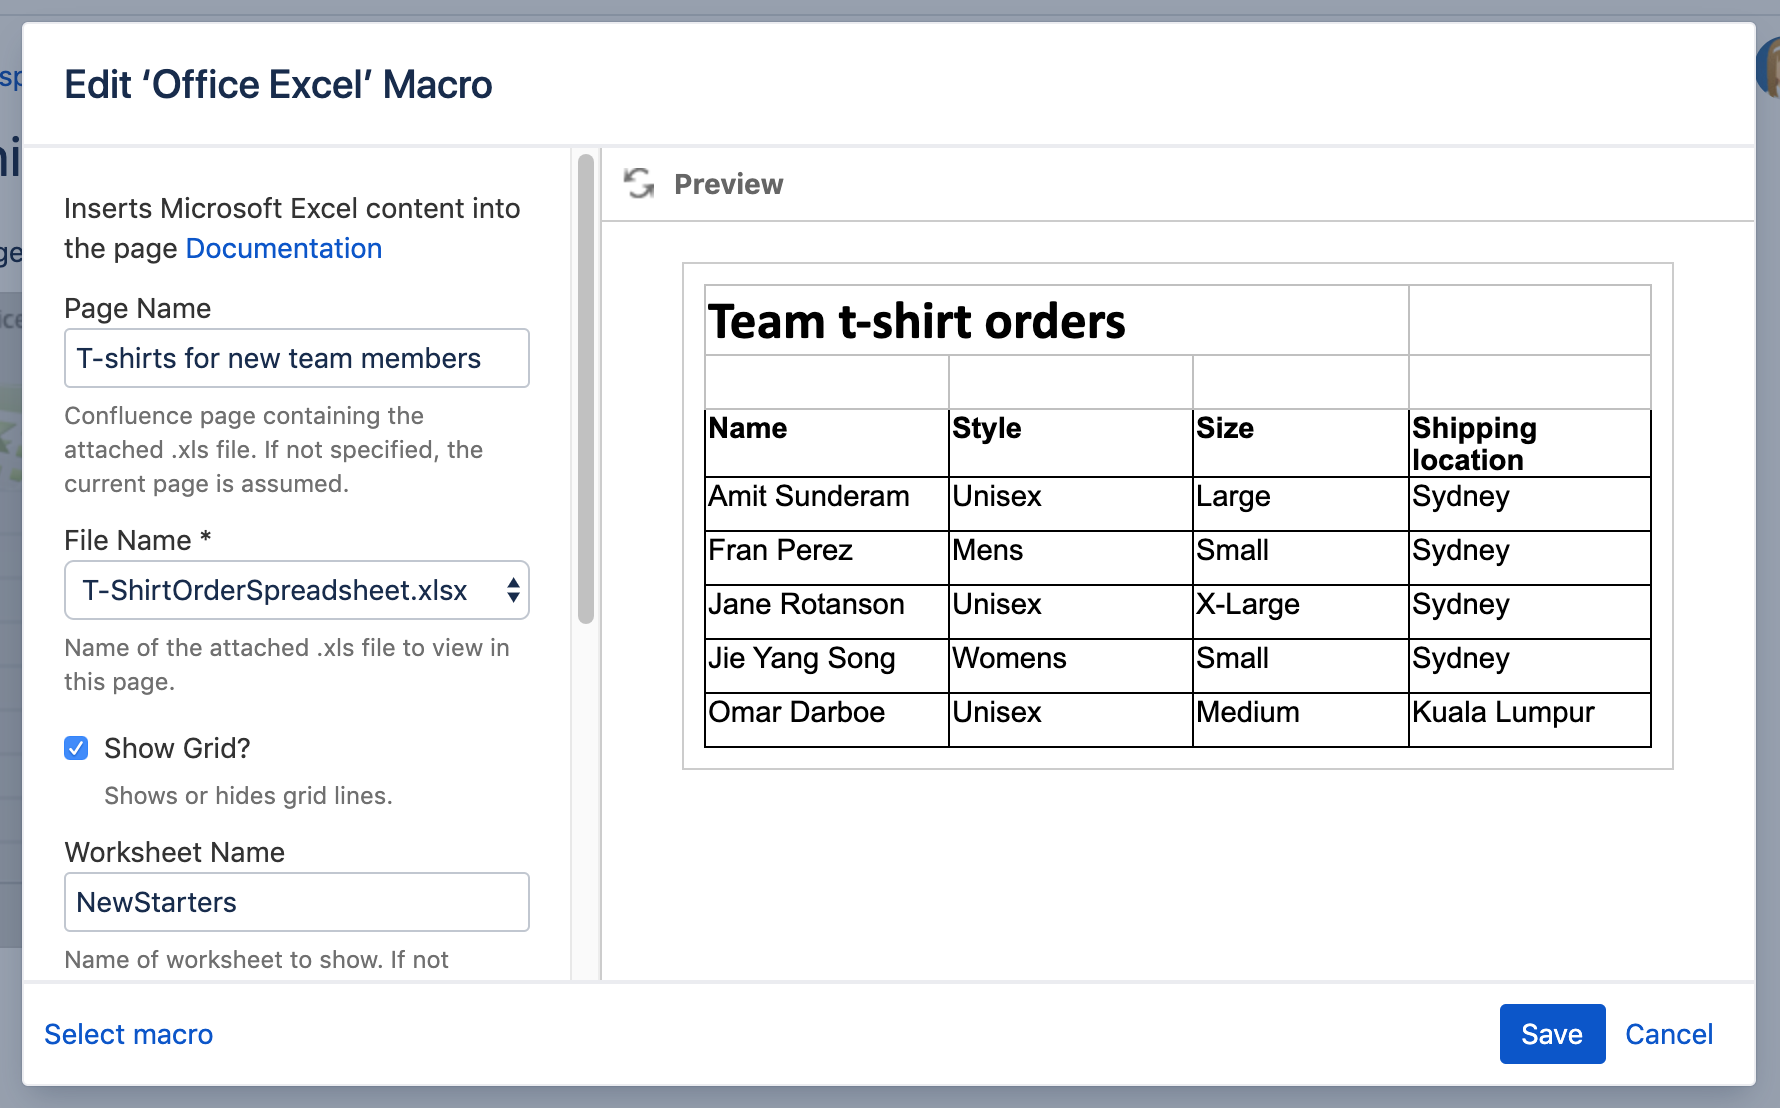Click the Preview heading label
Screen dimensions: 1780x1108
pos(729,184)
